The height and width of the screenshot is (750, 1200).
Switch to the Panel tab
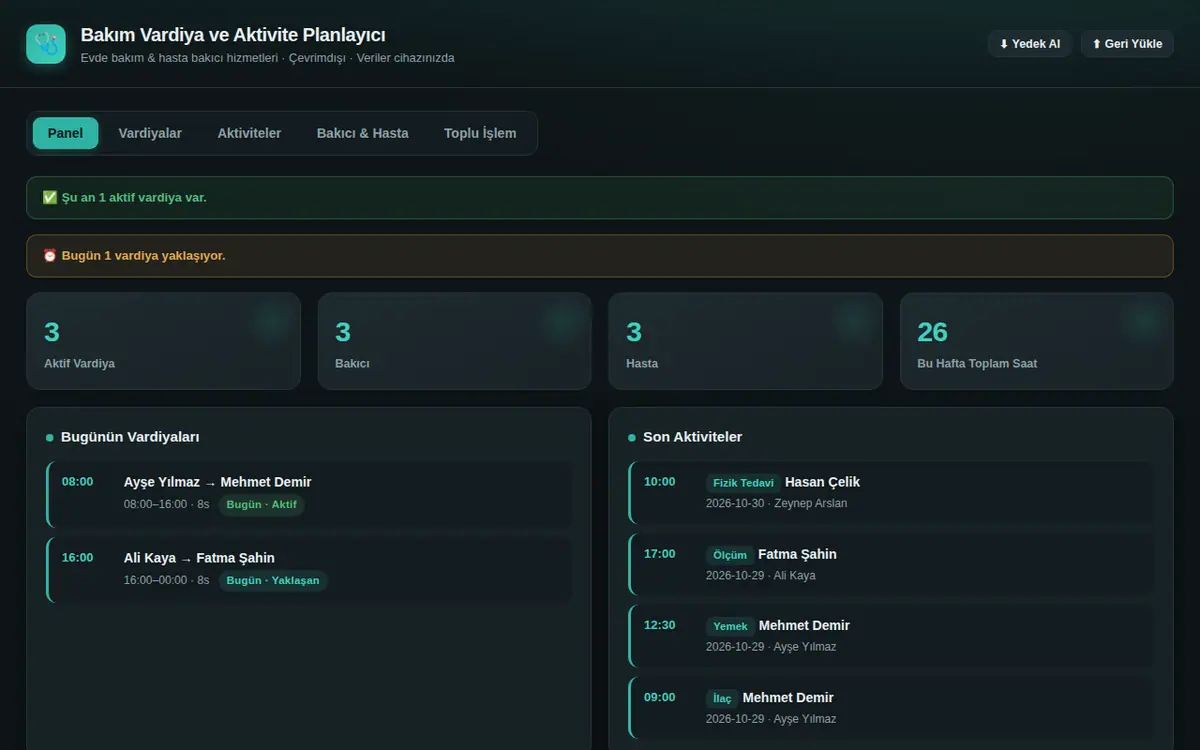tap(65, 133)
